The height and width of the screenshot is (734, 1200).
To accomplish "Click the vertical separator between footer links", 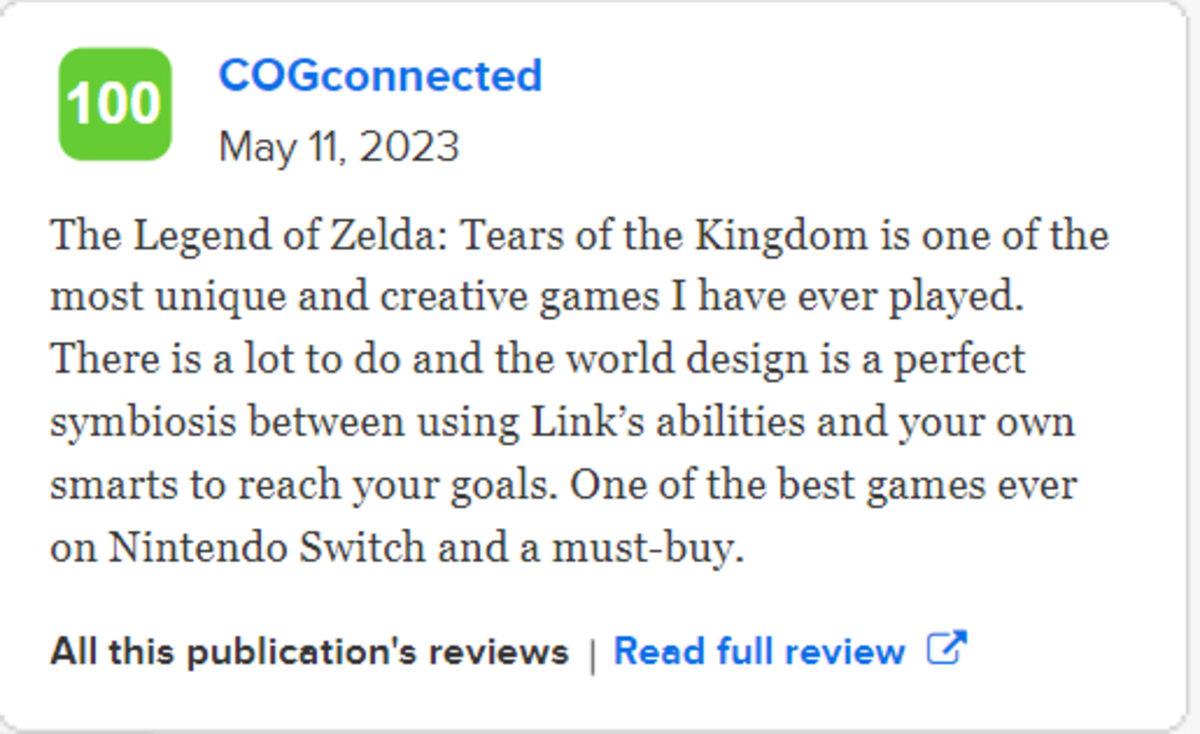I will (592, 655).
